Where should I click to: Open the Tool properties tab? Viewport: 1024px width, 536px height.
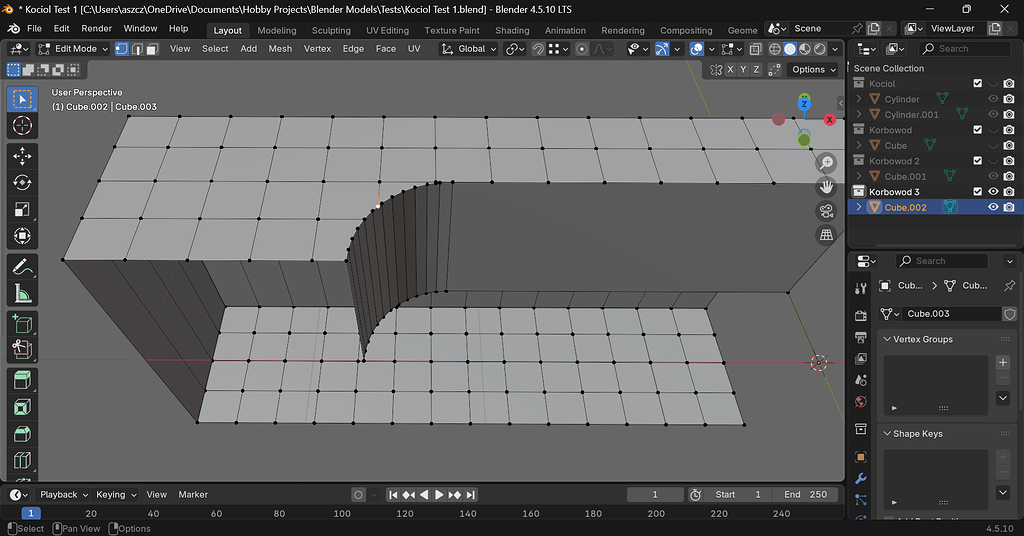(x=861, y=289)
